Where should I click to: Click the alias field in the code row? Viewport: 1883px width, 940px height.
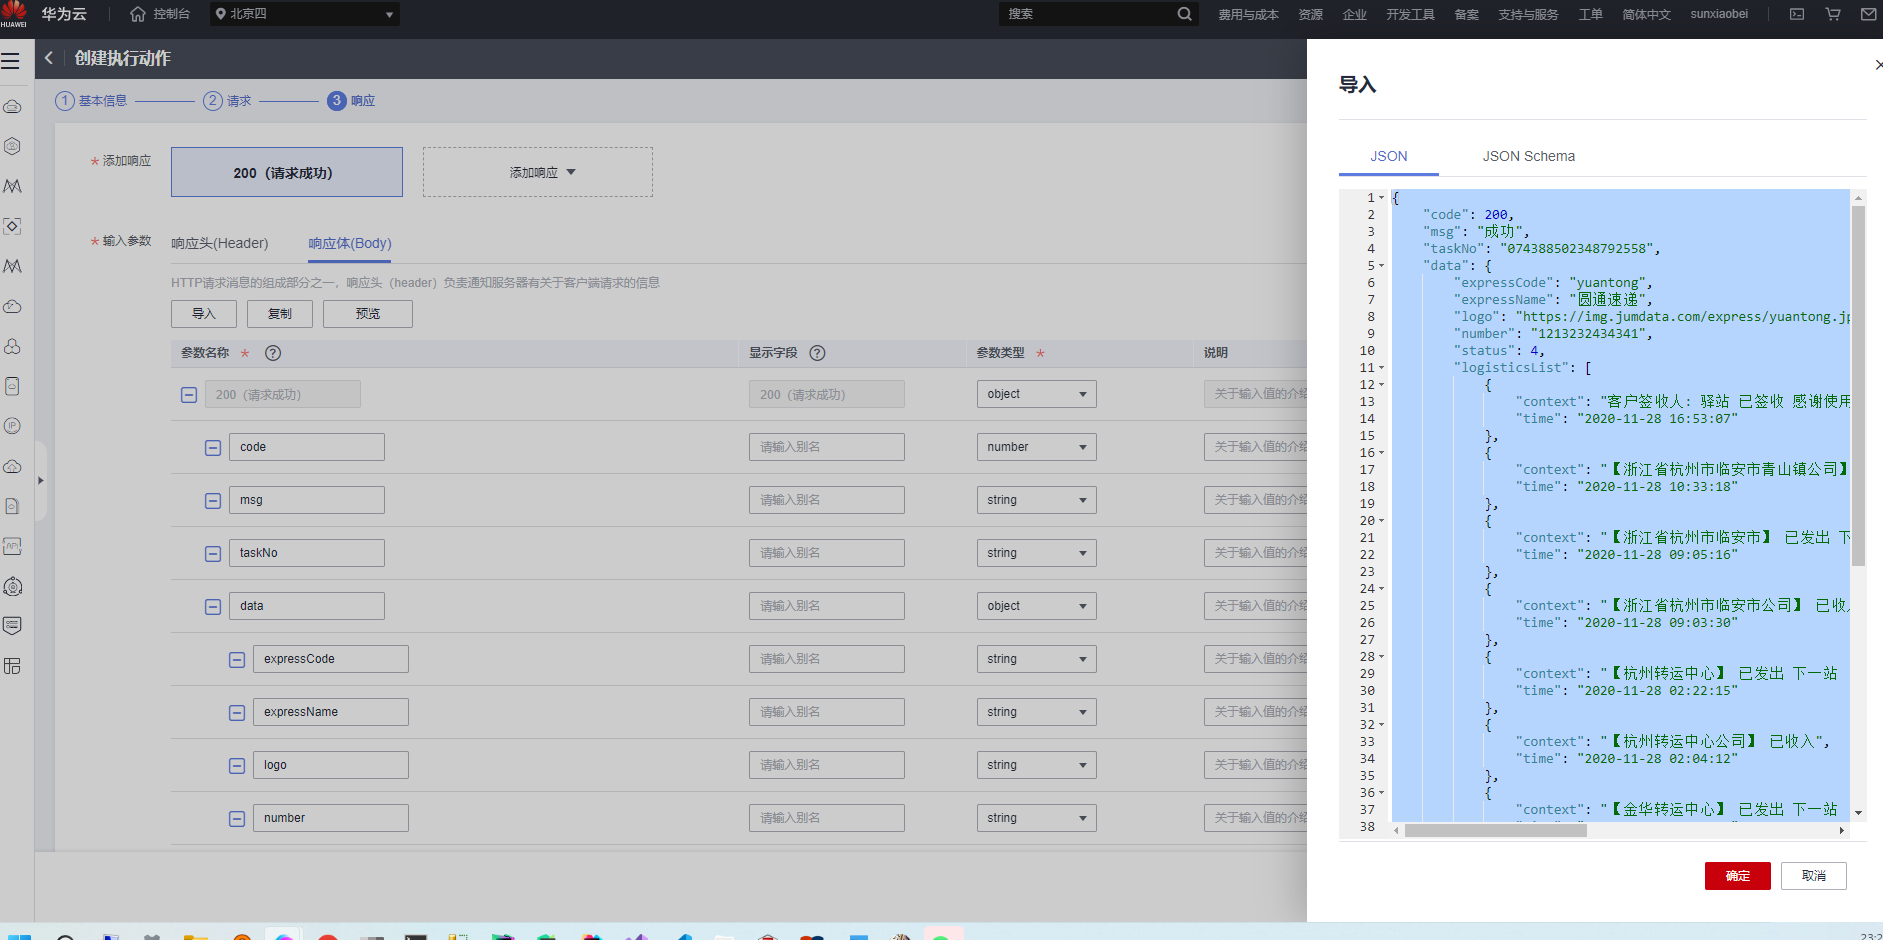tap(827, 447)
